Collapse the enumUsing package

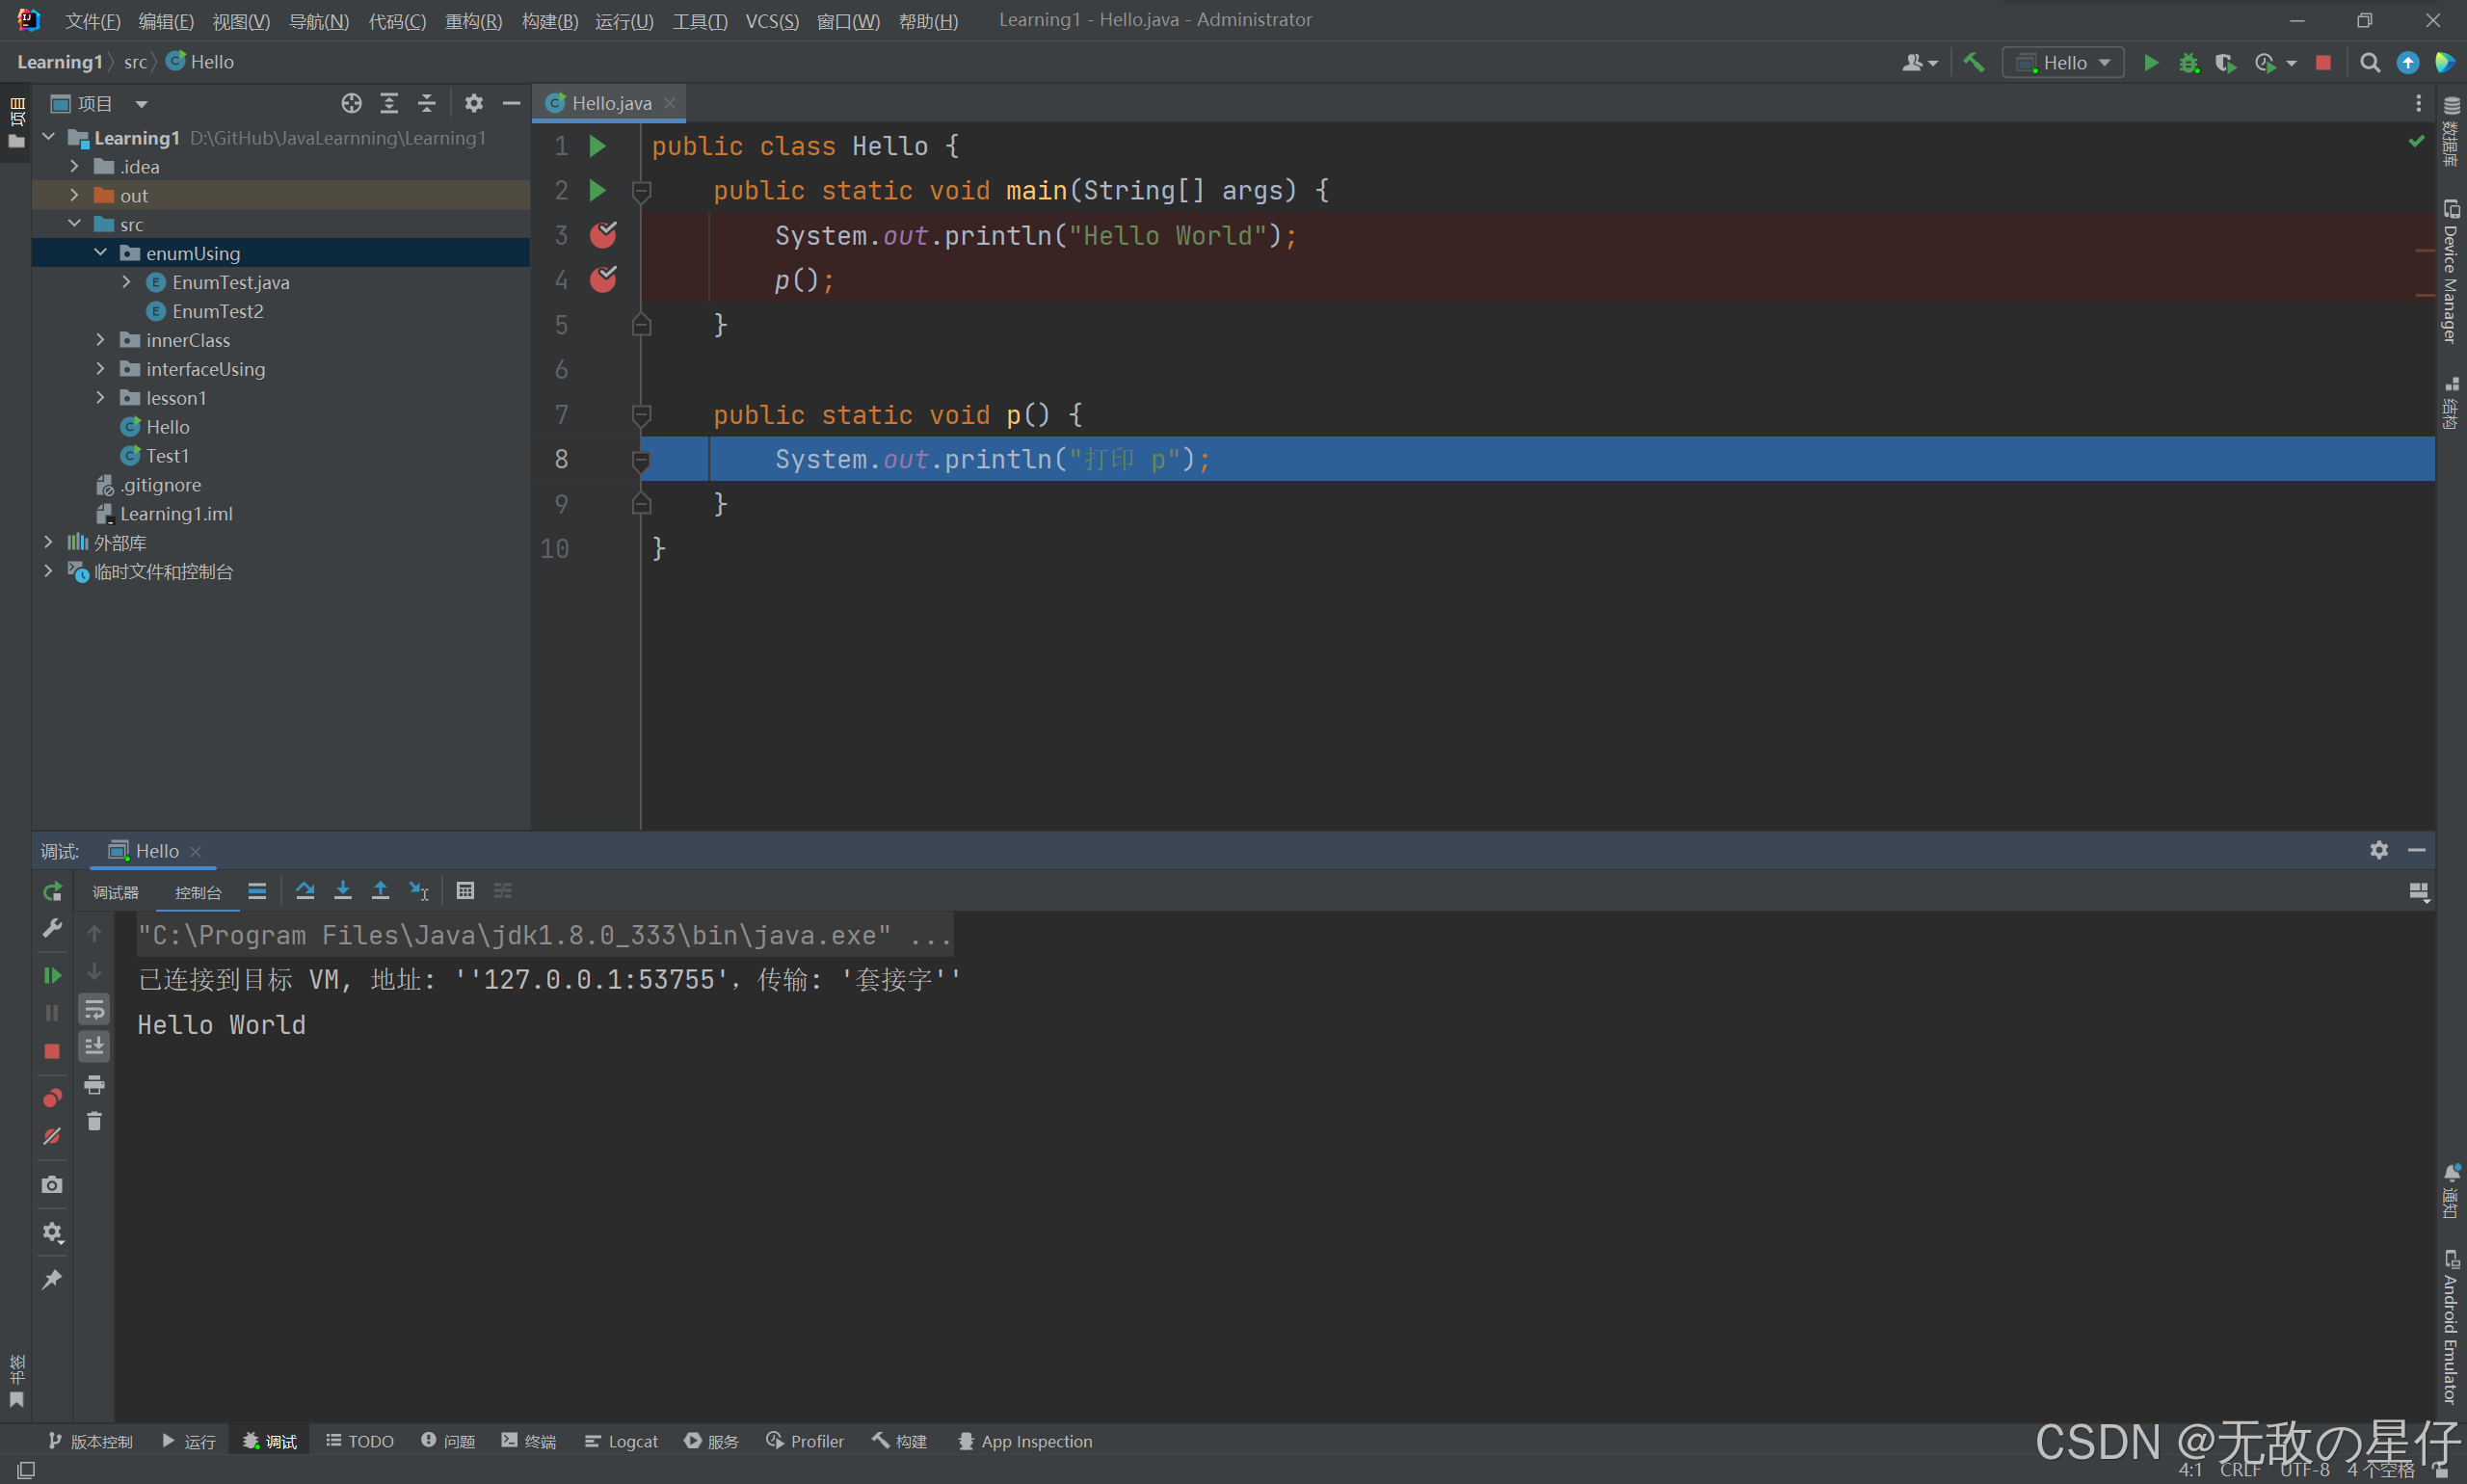pyautogui.click(x=100, y=253)
